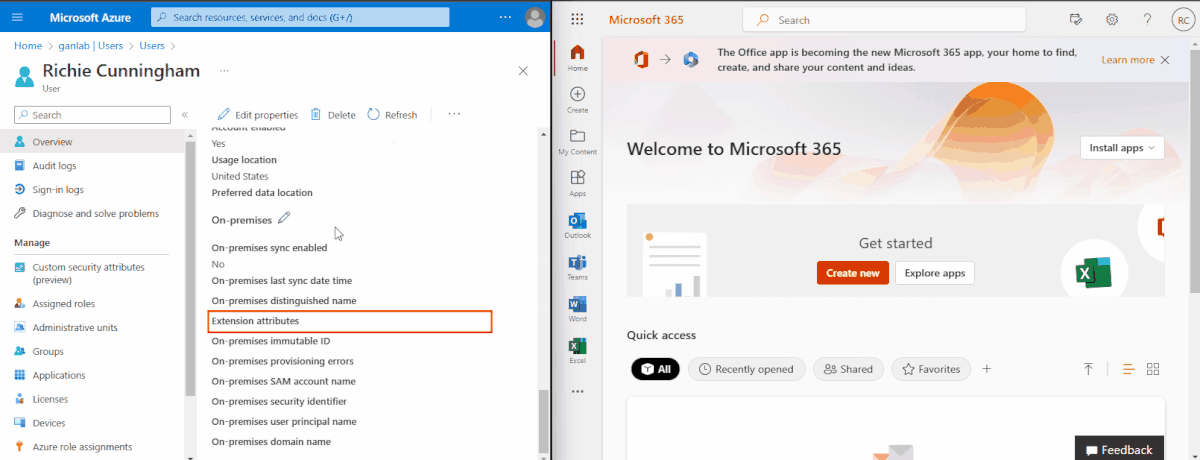Open Microsoft 365 settings gear
The height and width of the screenshot is (460, 1200).
click(x=1111, y=20)
